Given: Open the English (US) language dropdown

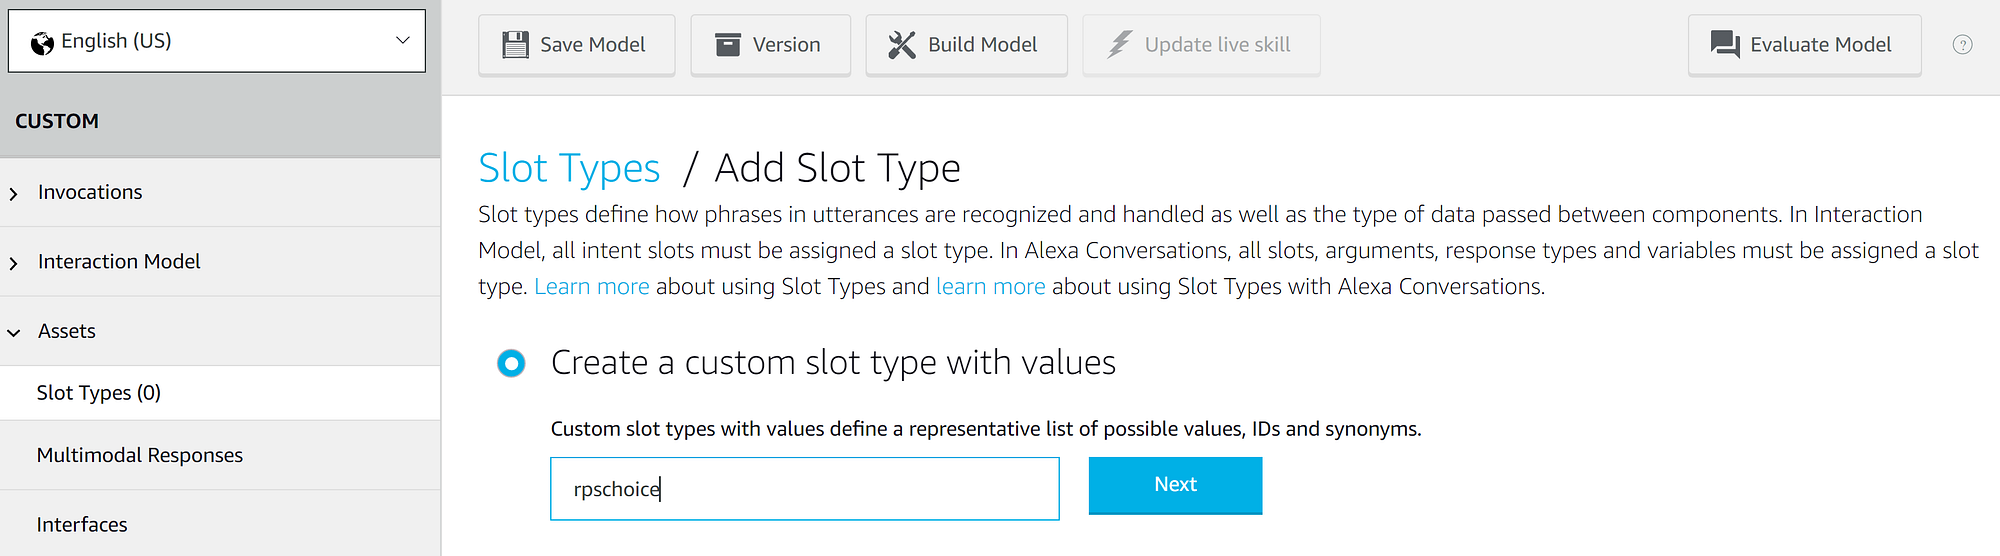Looking at the screenshot, I should click(217, 41).
